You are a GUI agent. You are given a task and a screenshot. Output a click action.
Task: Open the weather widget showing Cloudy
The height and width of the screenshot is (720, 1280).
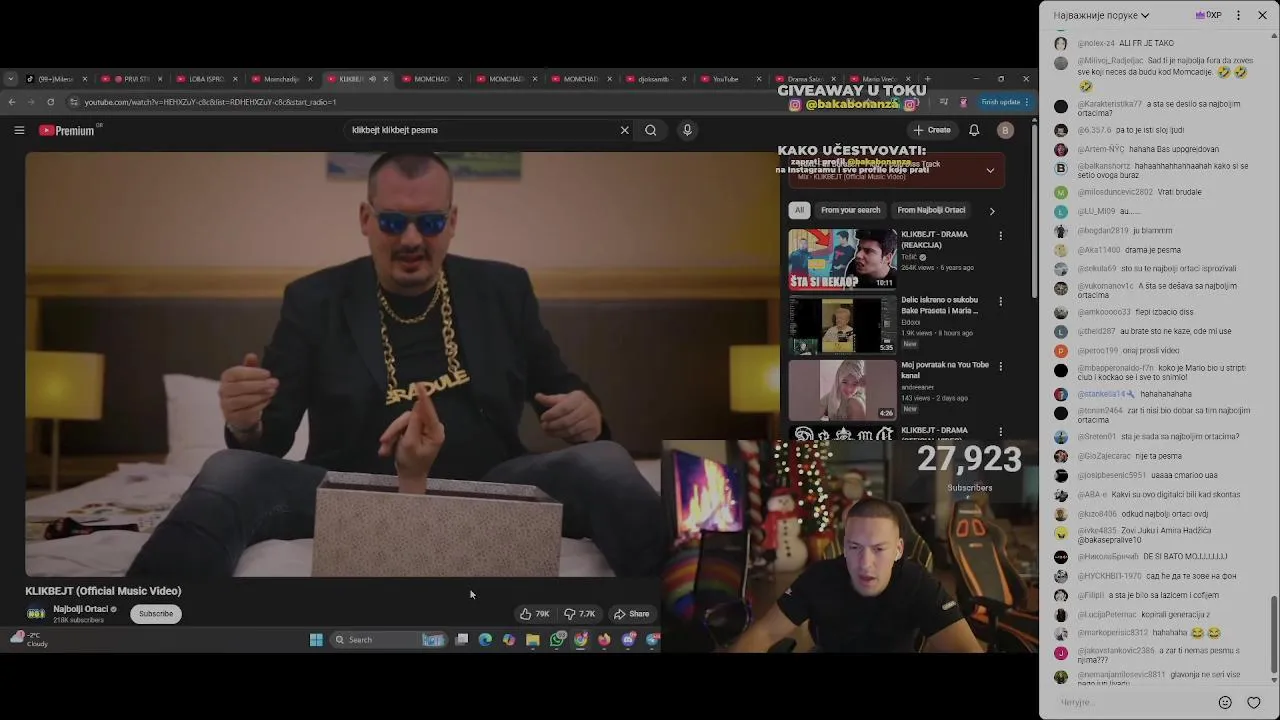[x=28, y=639]
